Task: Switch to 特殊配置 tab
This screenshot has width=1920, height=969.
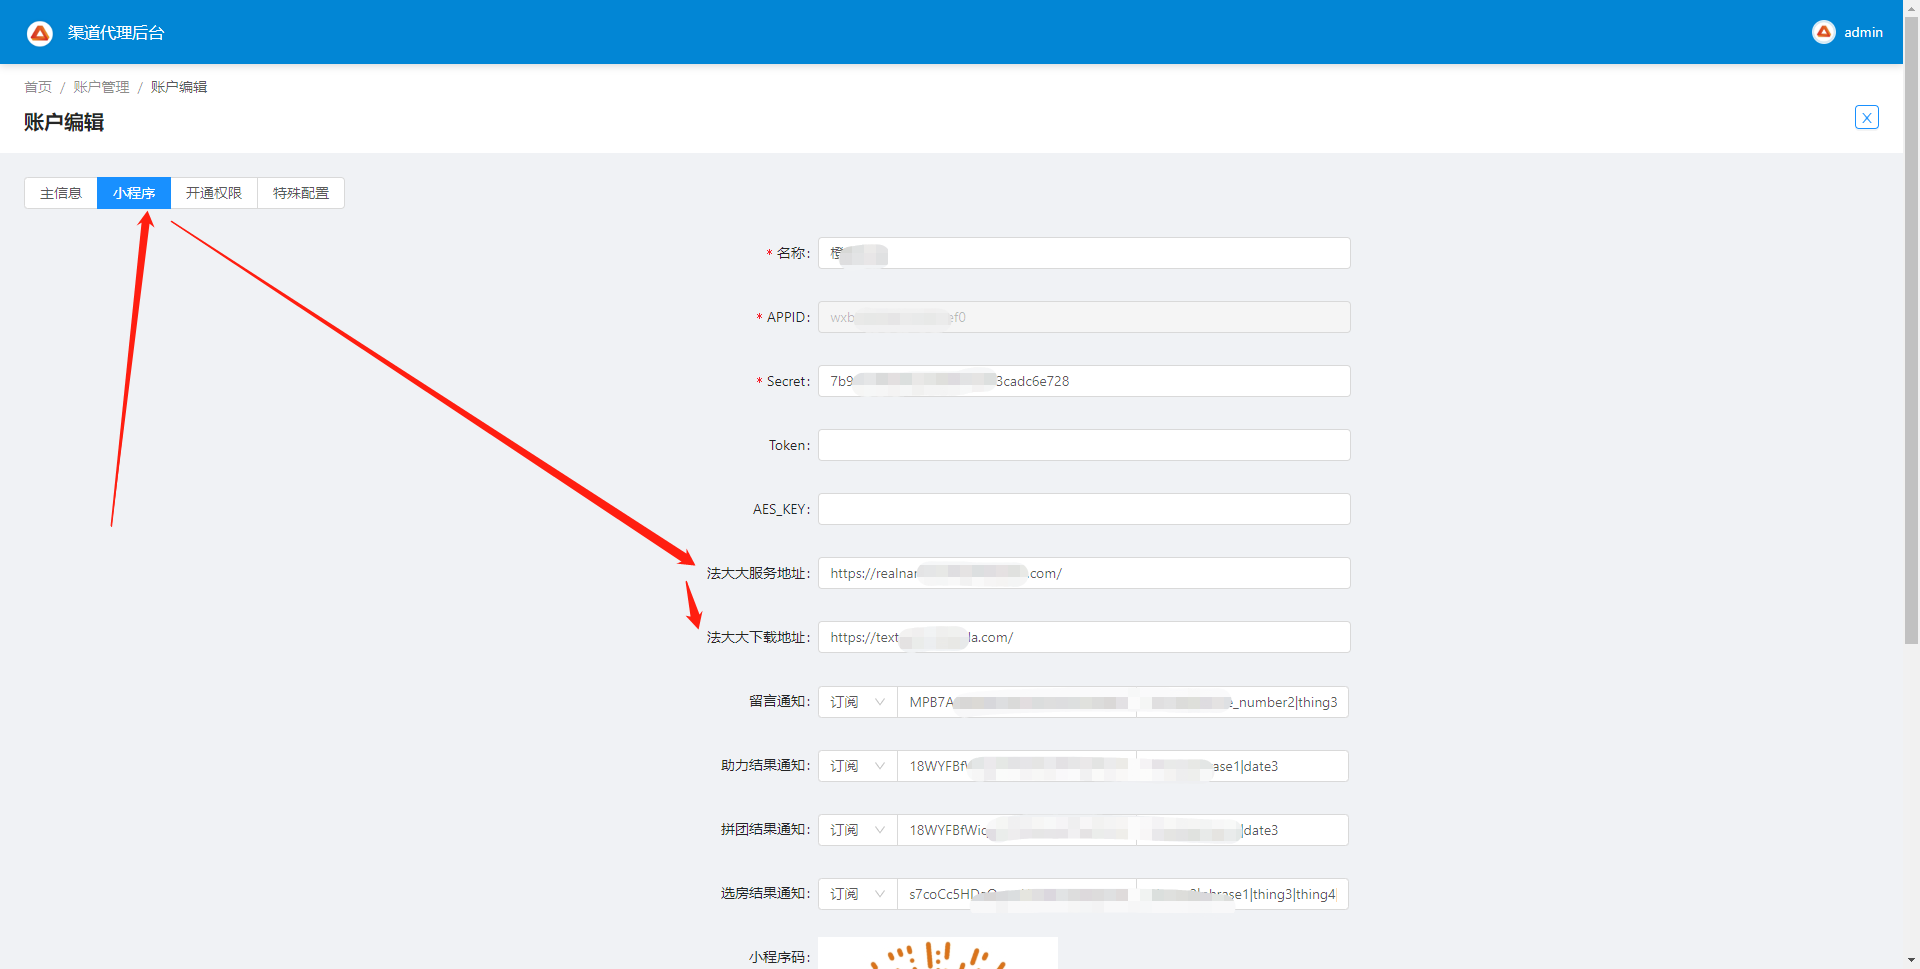Action: [x=301, y=193]
